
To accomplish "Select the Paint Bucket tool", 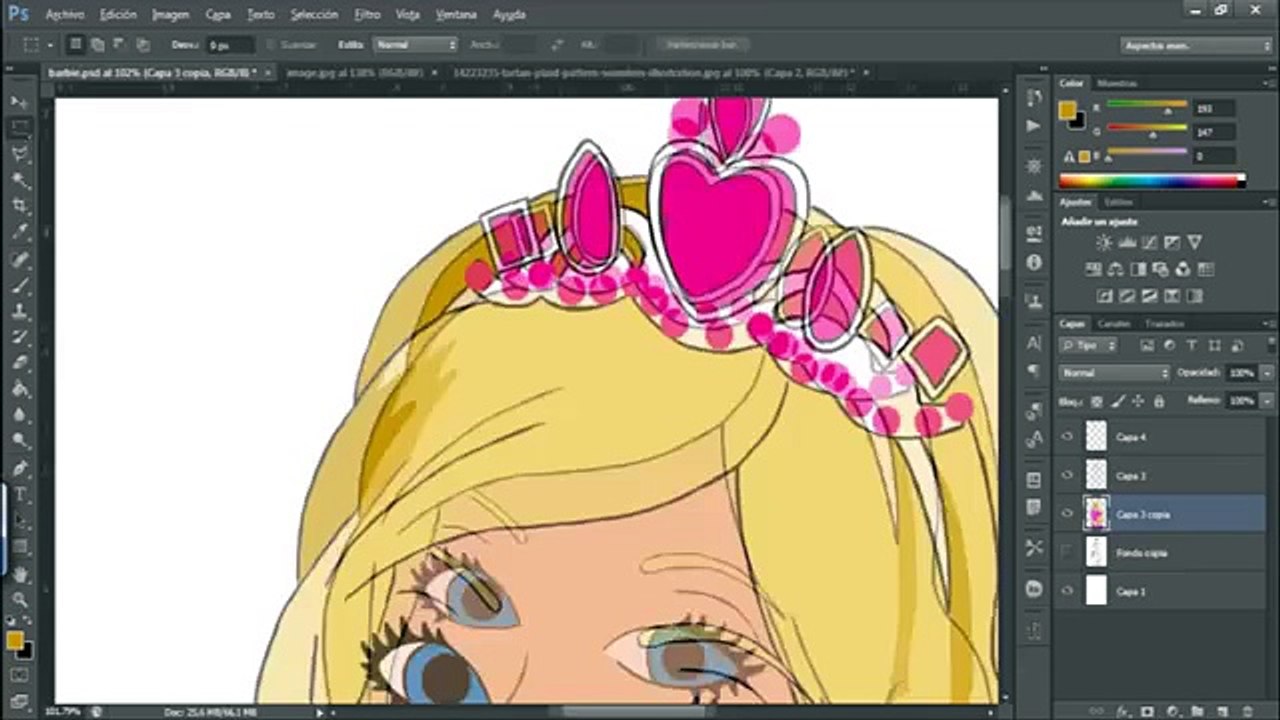I will (x=19, y=390).
